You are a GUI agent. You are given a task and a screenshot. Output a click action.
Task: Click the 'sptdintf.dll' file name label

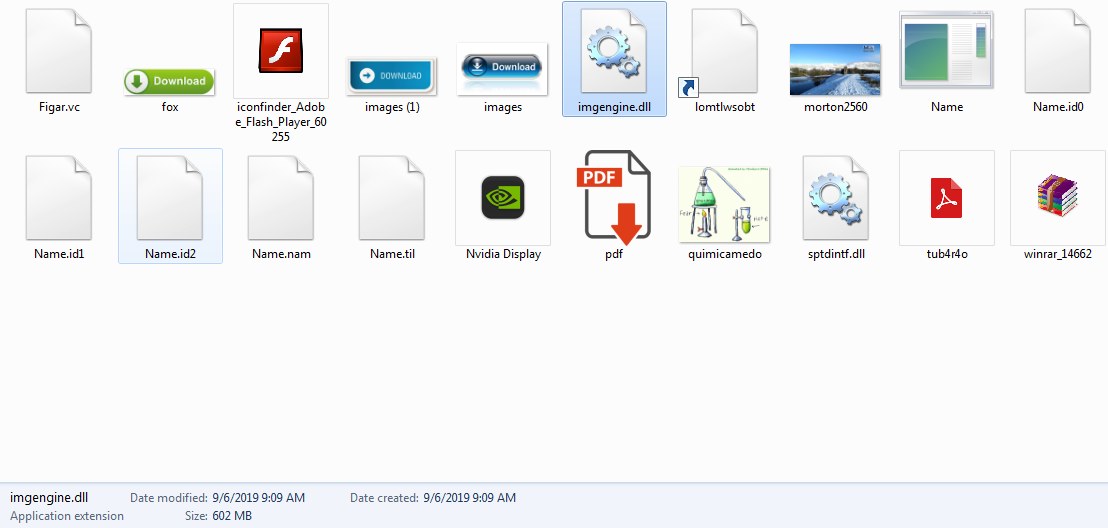(x=836, y=254)
